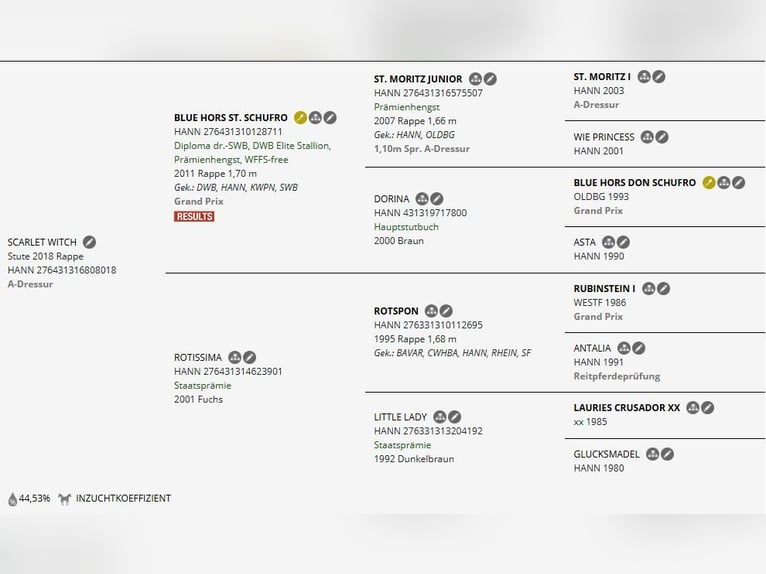
Task: Click the blood drop icon beside 44,53%
Action: coord(12,499)
